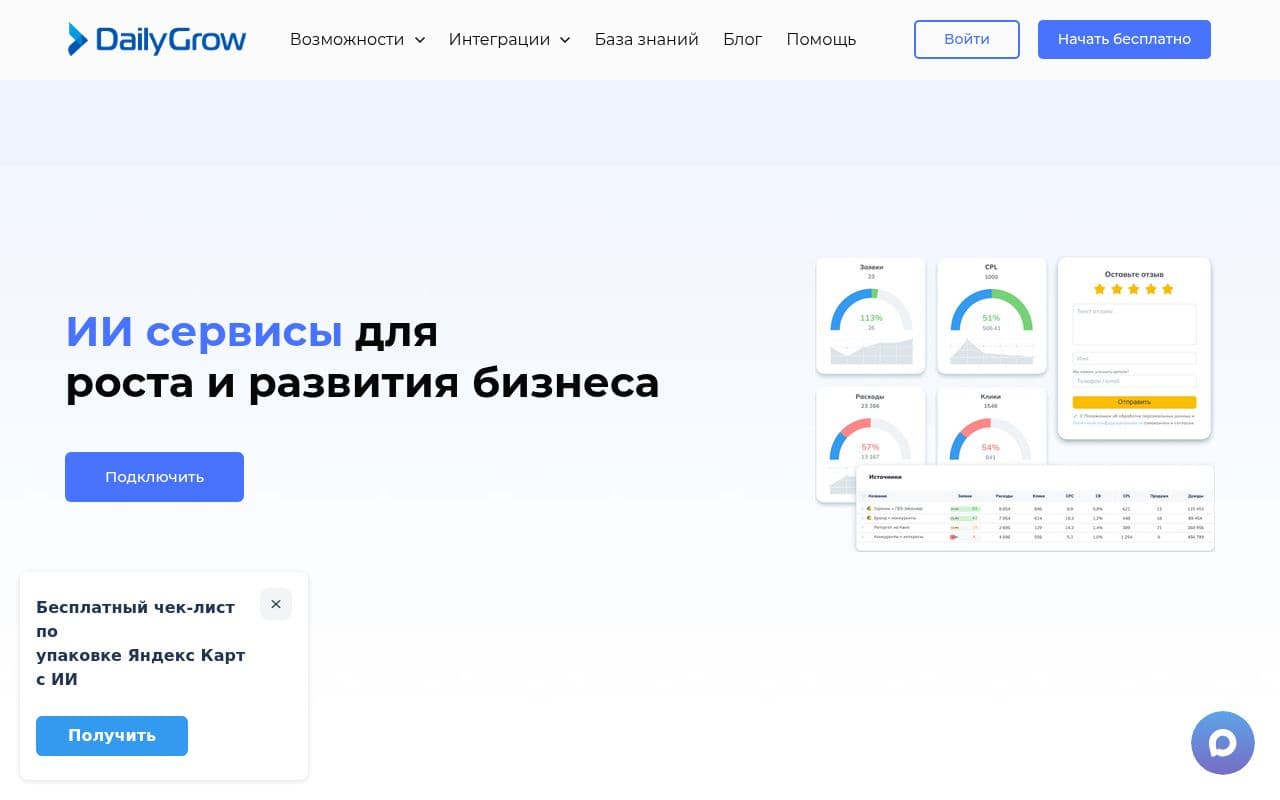
Task: Open the База знаний page
Action: pyautogui.click(x=646, y=39)
